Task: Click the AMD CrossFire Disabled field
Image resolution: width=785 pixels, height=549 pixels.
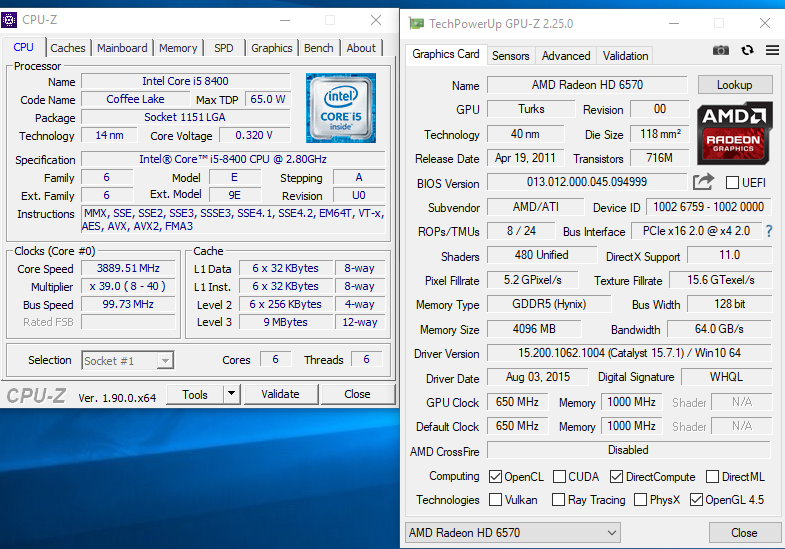Action: click(x=628, y=450)
